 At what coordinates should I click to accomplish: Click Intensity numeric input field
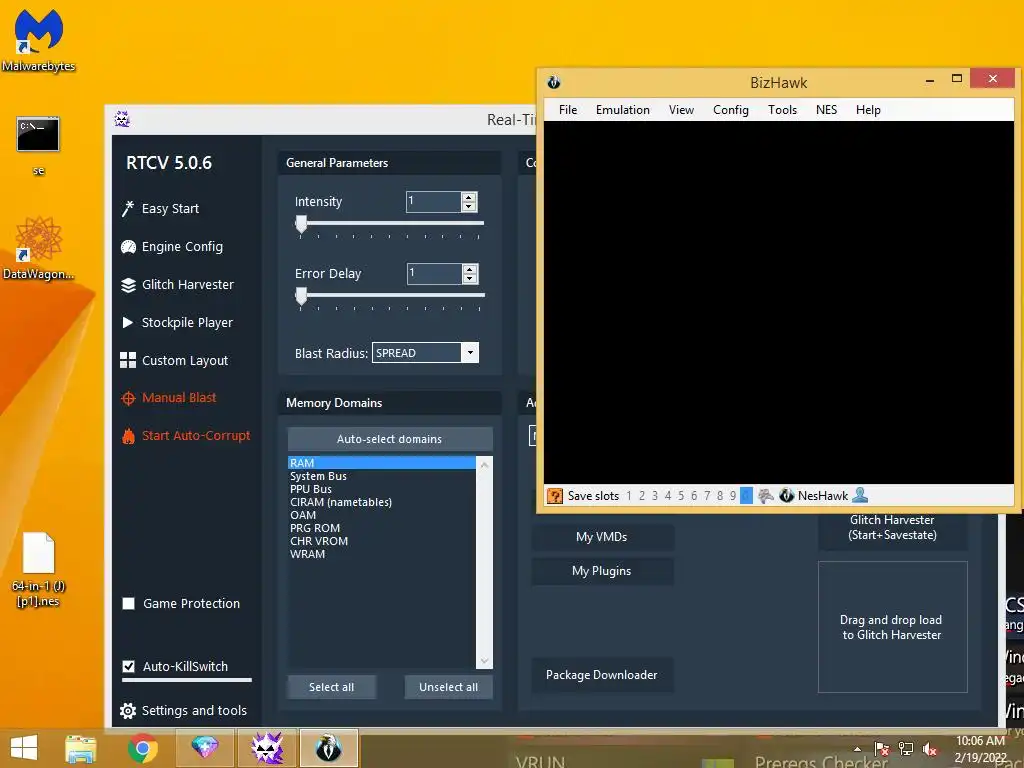pyautogui.click(x=434, y=201)
